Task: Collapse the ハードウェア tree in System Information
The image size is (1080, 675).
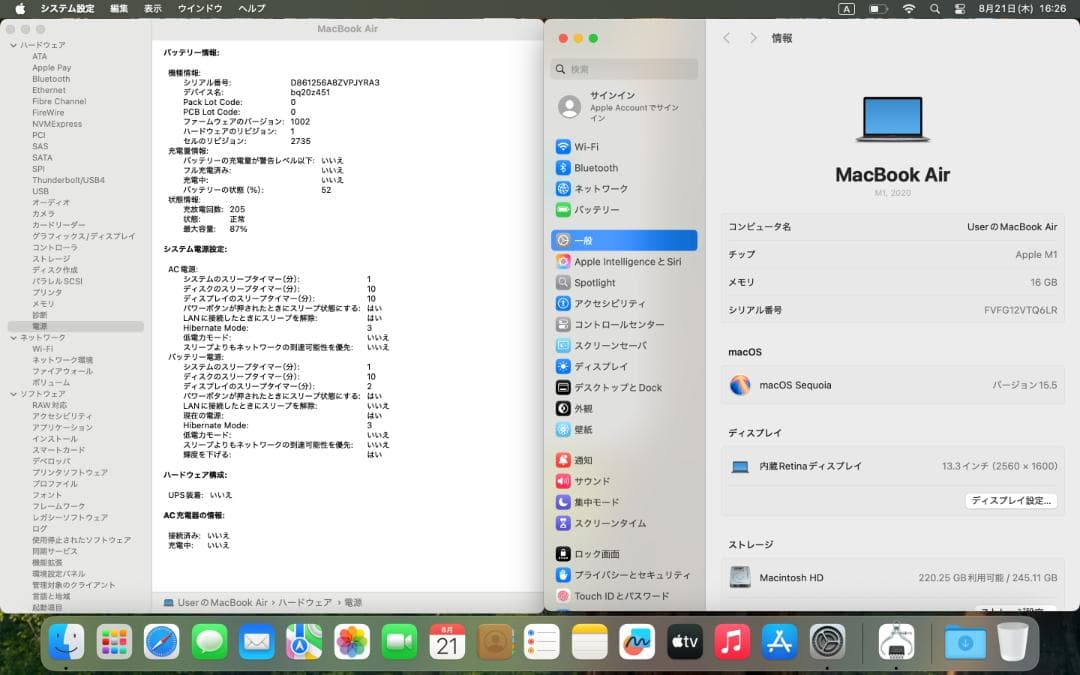Action: [10, 44]
